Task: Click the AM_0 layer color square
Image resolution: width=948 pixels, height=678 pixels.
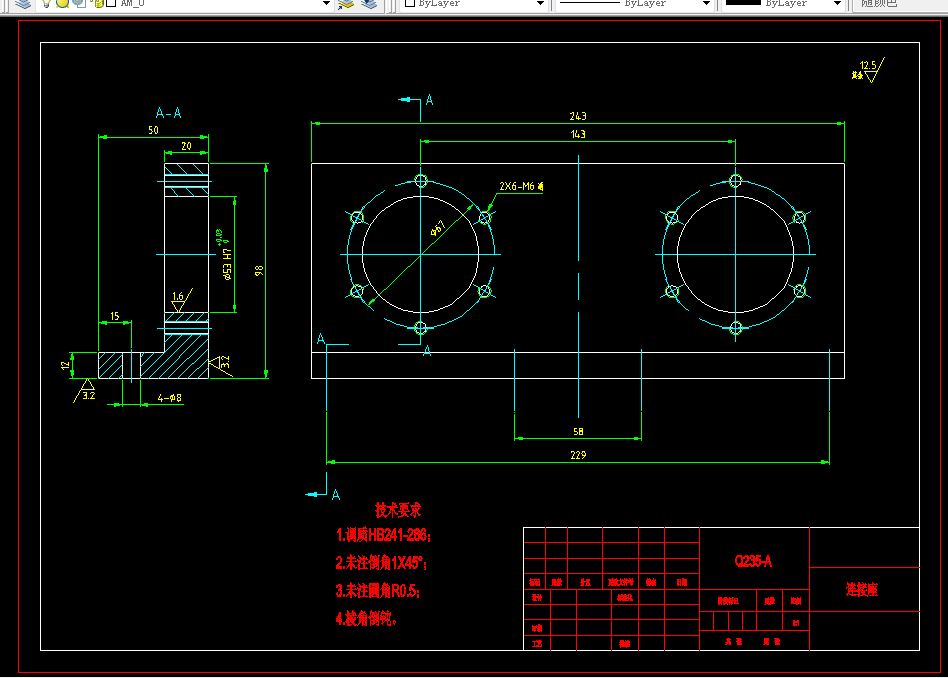Action: tap(111, 3)
